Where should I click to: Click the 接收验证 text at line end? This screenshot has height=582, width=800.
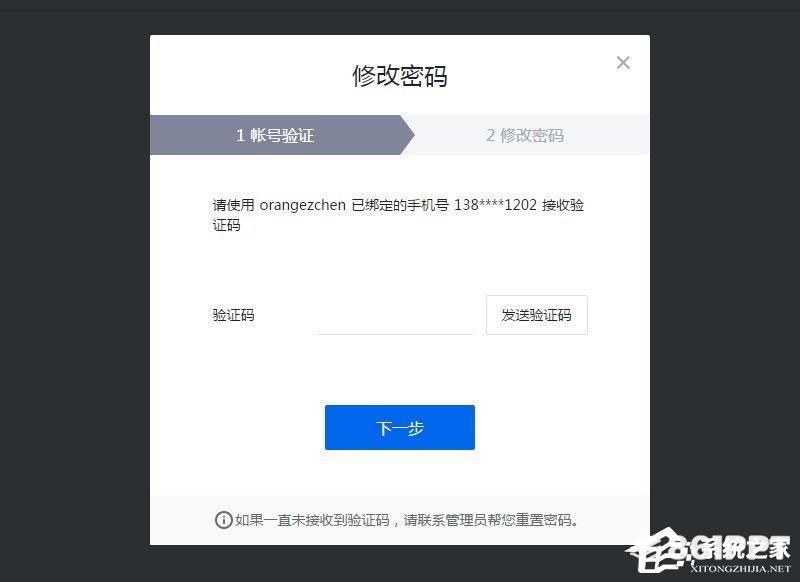tap(563, 205)
